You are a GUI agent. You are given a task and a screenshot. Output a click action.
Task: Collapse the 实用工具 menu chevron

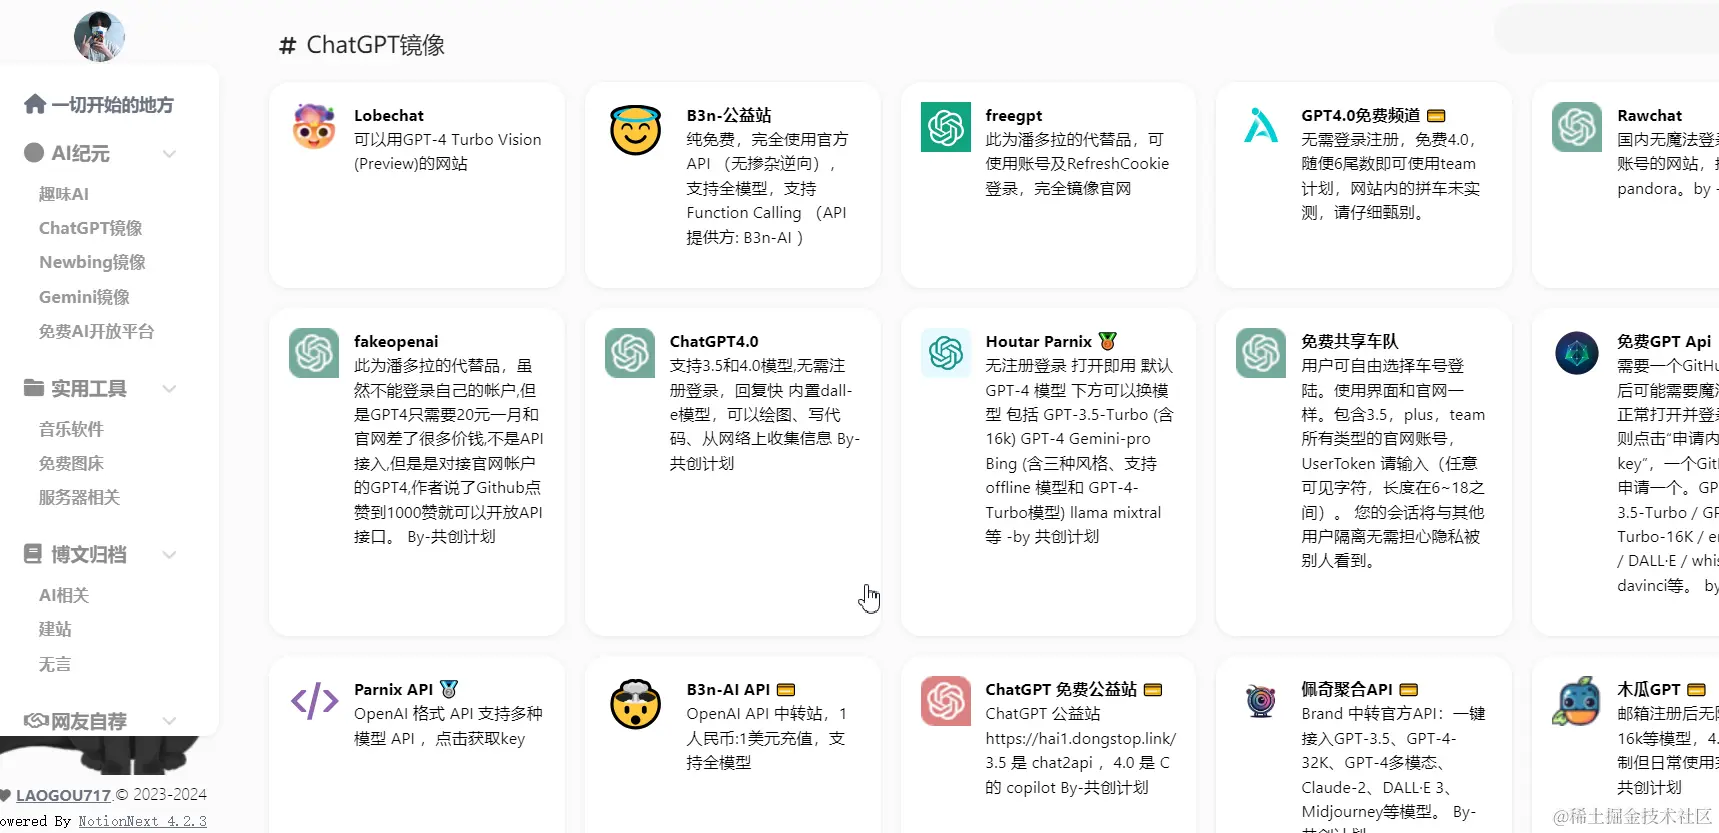click(169, 389)
